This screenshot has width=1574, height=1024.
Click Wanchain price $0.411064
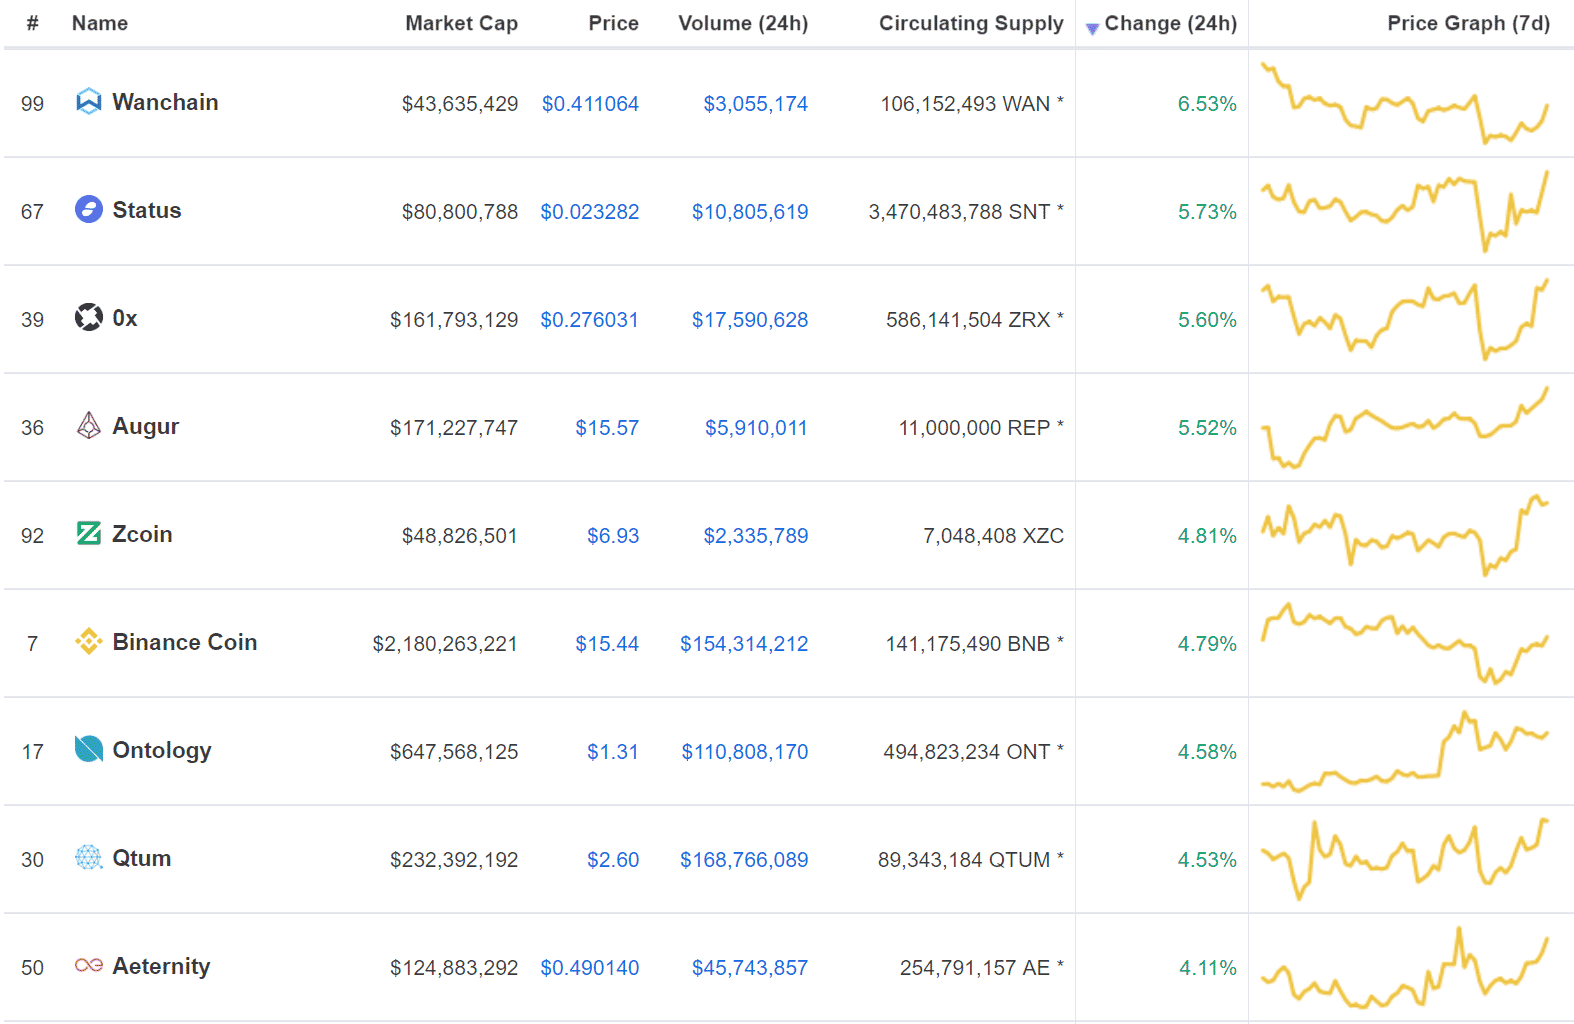pyautogui.click(x=590, y=104)
